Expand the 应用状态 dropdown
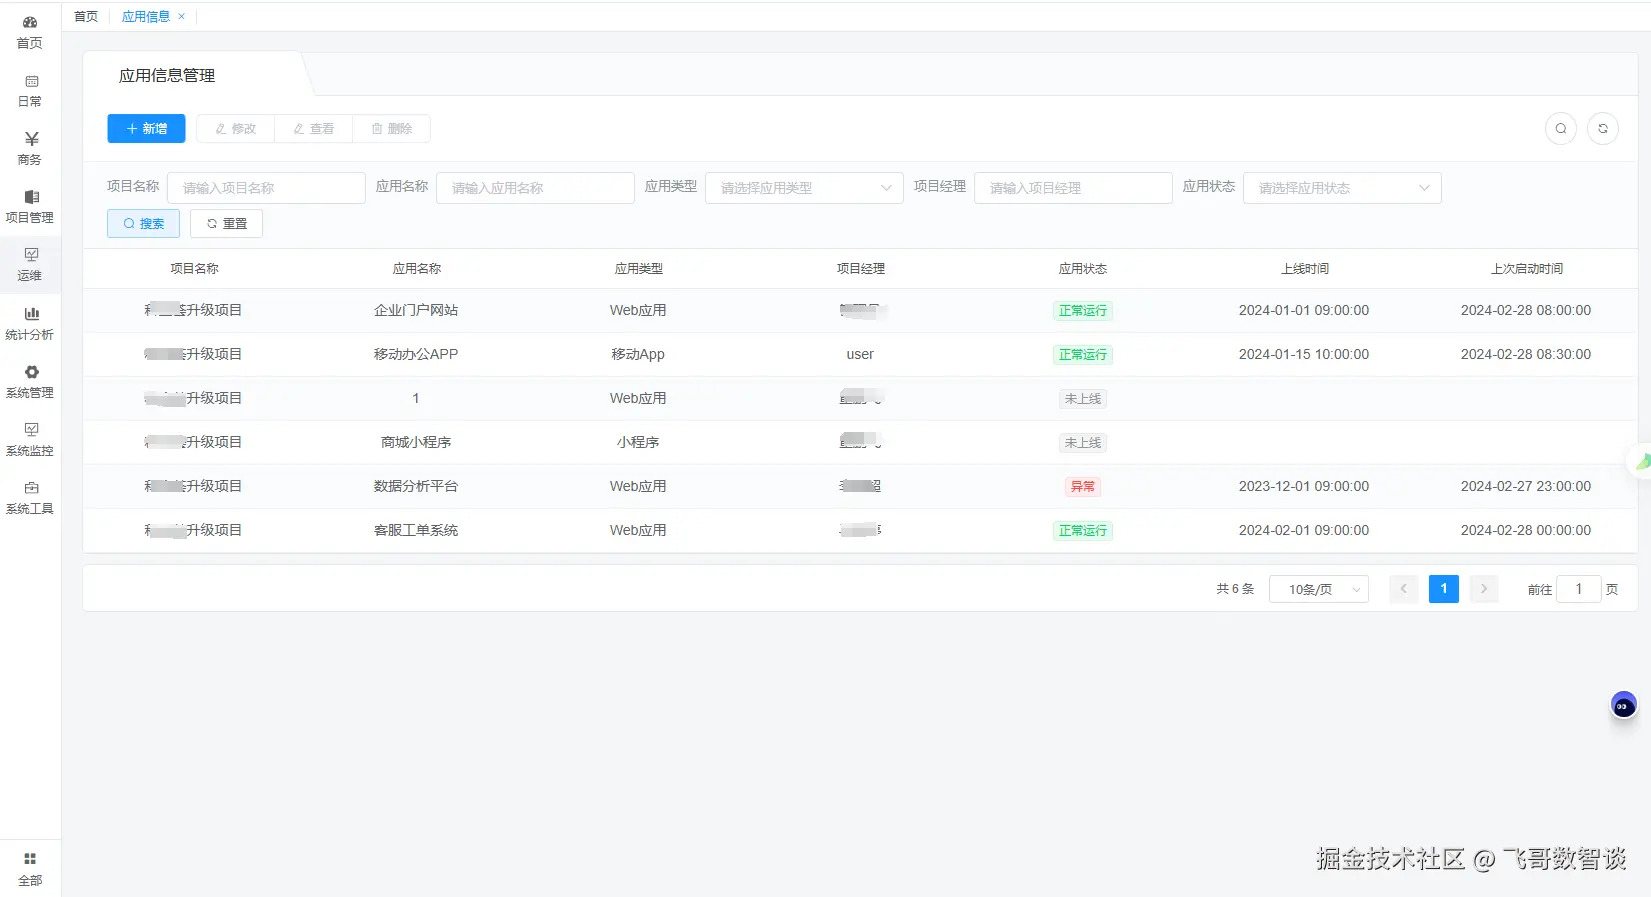 pyautogui.click(x=1342, y=188)
